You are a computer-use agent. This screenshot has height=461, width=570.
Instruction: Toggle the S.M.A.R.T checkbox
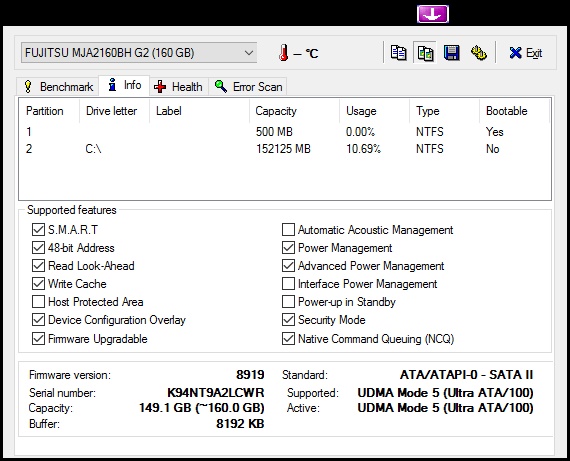pos(38,230)
